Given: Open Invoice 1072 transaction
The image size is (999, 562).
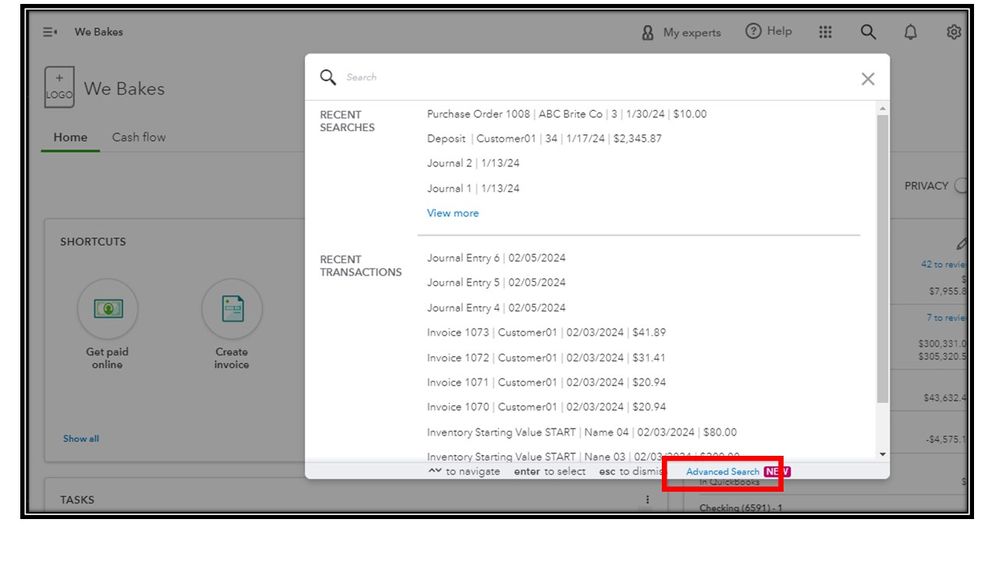Looking at the screenshot, I should click(x=546, y=358).
